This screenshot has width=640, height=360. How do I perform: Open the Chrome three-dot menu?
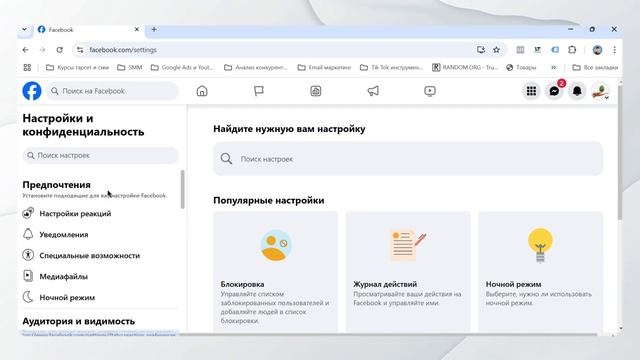tap(614, 50)
